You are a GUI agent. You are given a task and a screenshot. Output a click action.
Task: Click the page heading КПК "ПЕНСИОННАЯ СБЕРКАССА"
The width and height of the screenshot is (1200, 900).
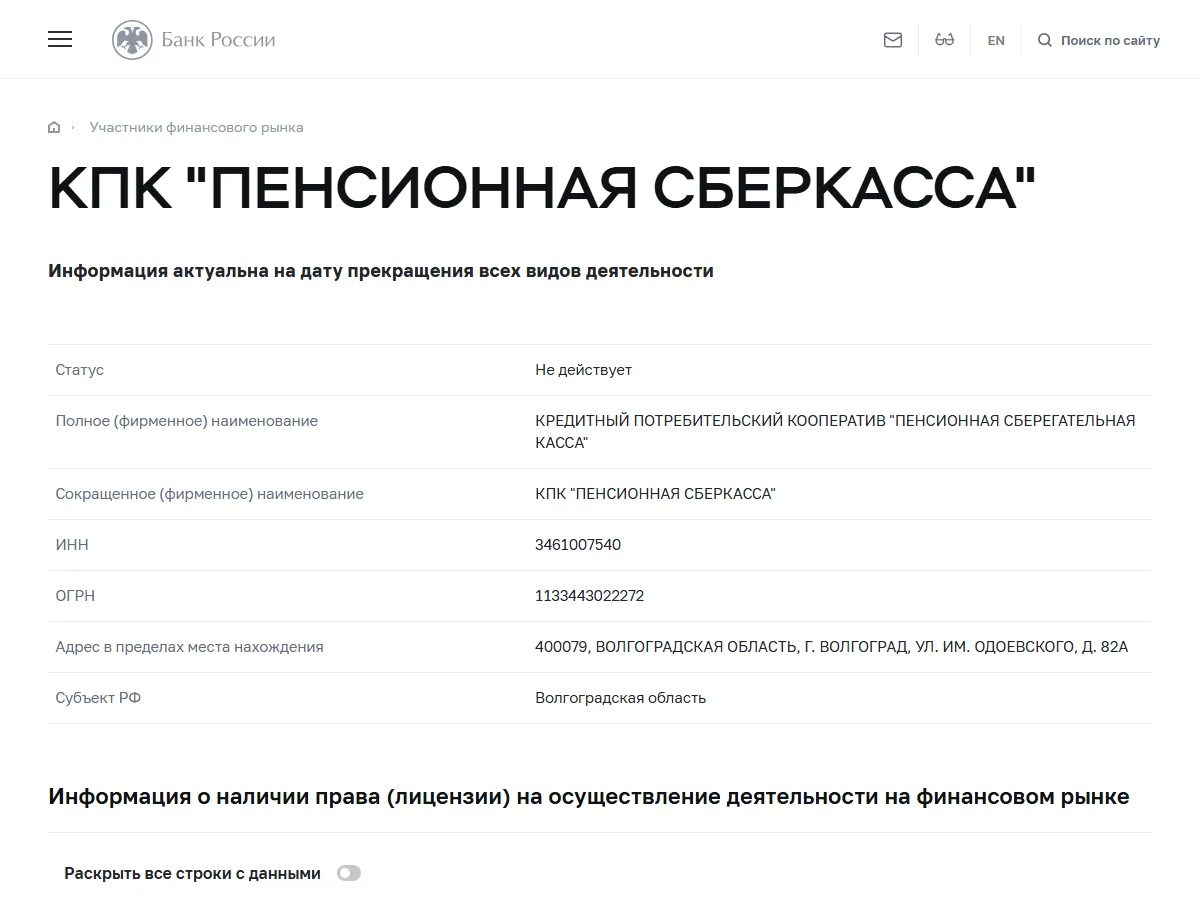click(x=543, y=188)
